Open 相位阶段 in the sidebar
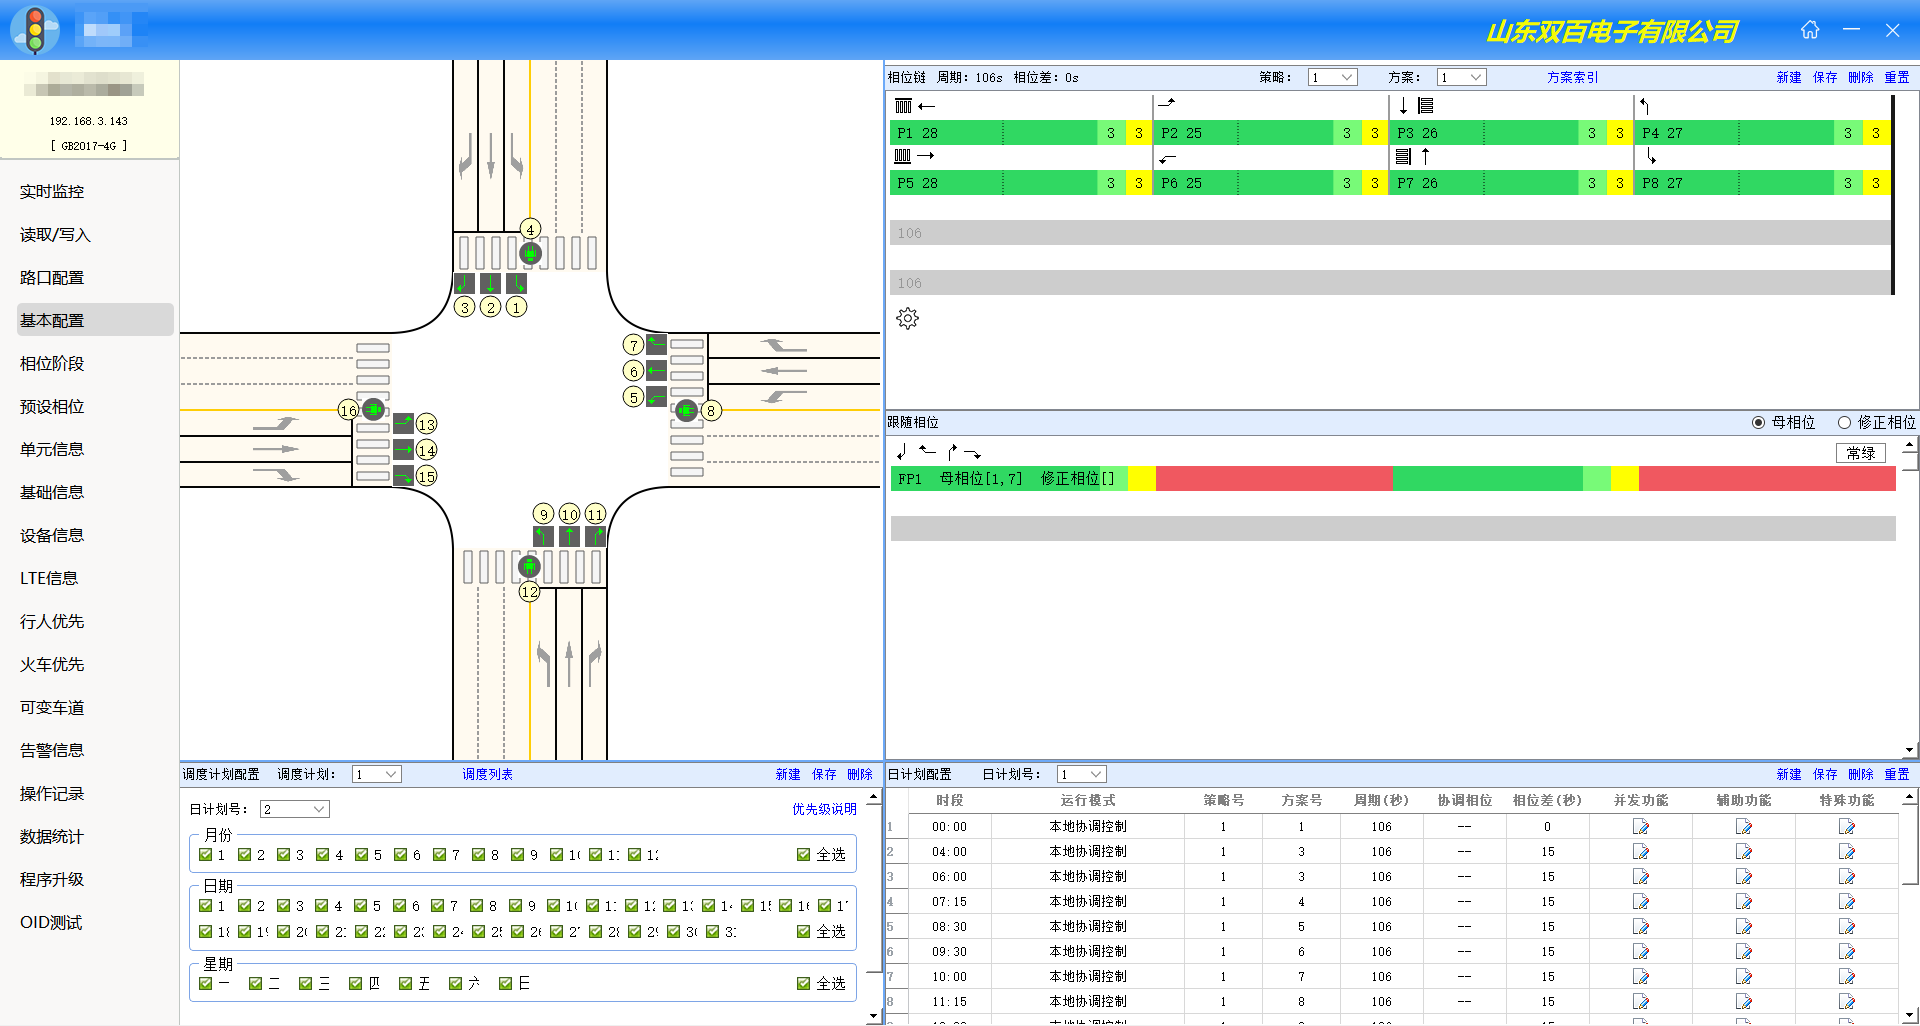The height and width of the screenshot is (1026, 1920). click(x=52, y=364)
